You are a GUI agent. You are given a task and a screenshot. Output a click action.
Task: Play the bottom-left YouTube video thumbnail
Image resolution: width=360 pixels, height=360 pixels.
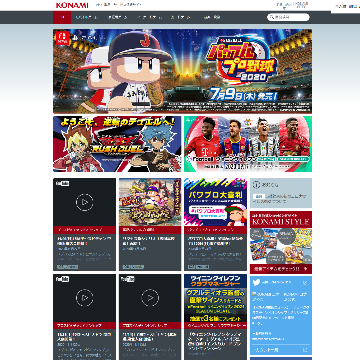(x=84, y=298)
